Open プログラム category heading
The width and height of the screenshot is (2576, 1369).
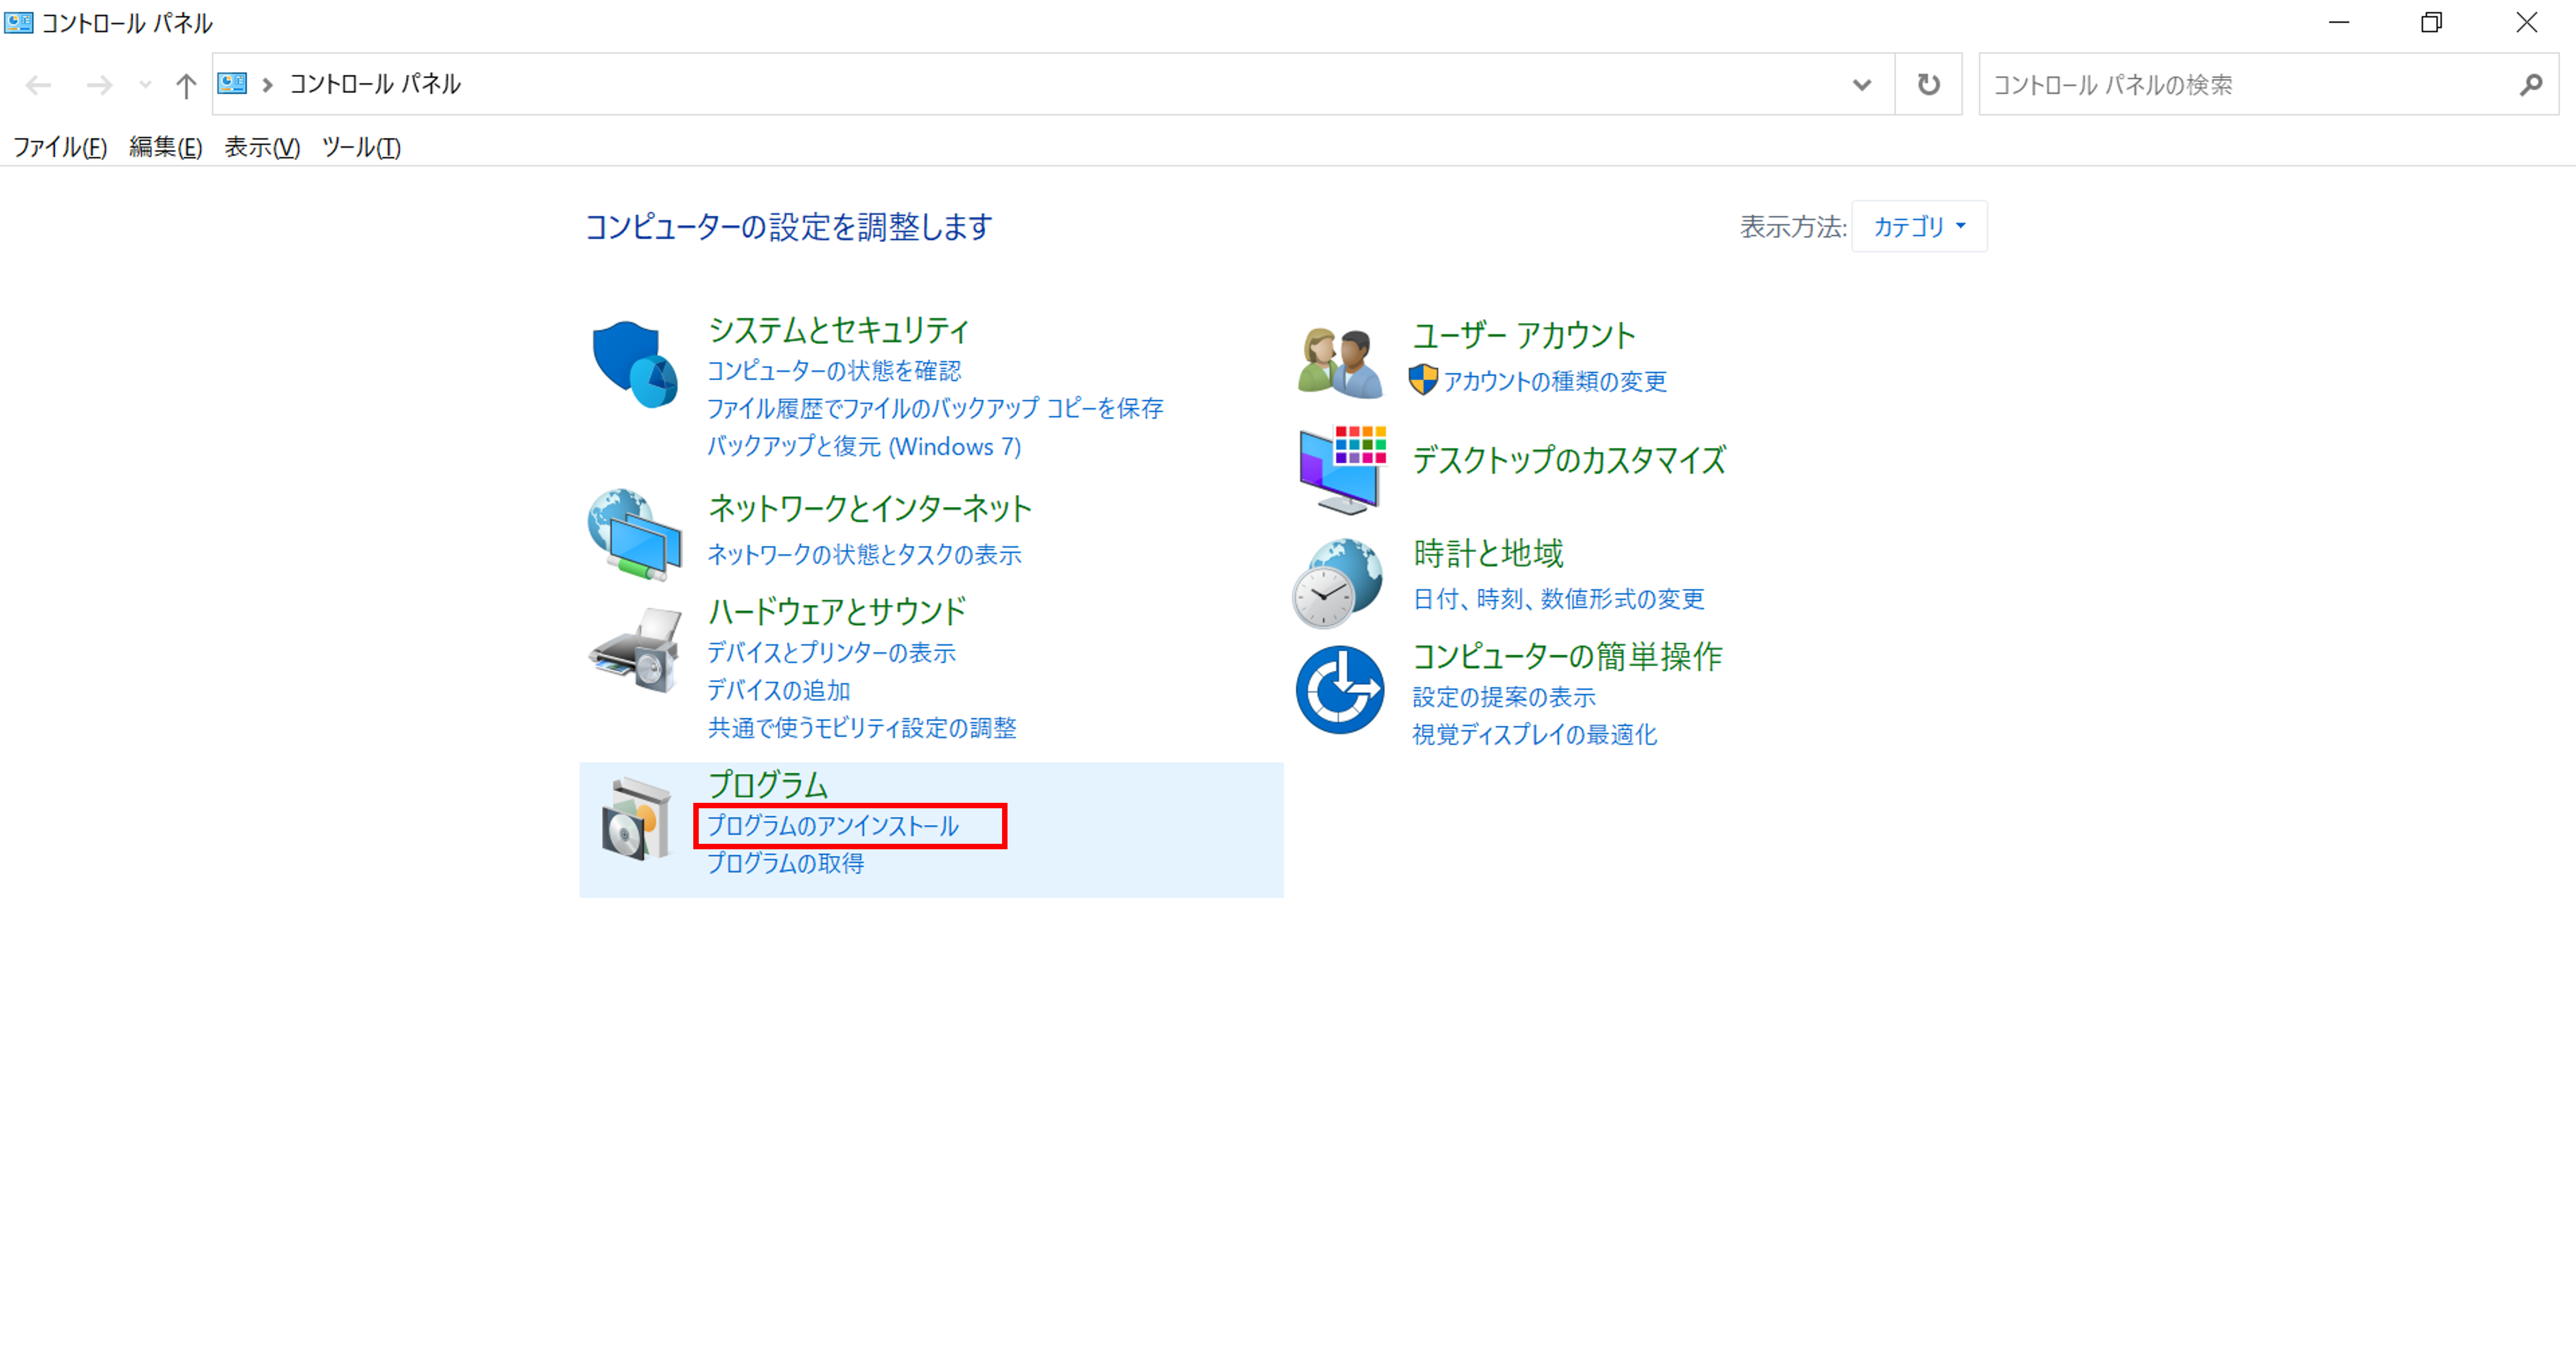coord(768,785)
